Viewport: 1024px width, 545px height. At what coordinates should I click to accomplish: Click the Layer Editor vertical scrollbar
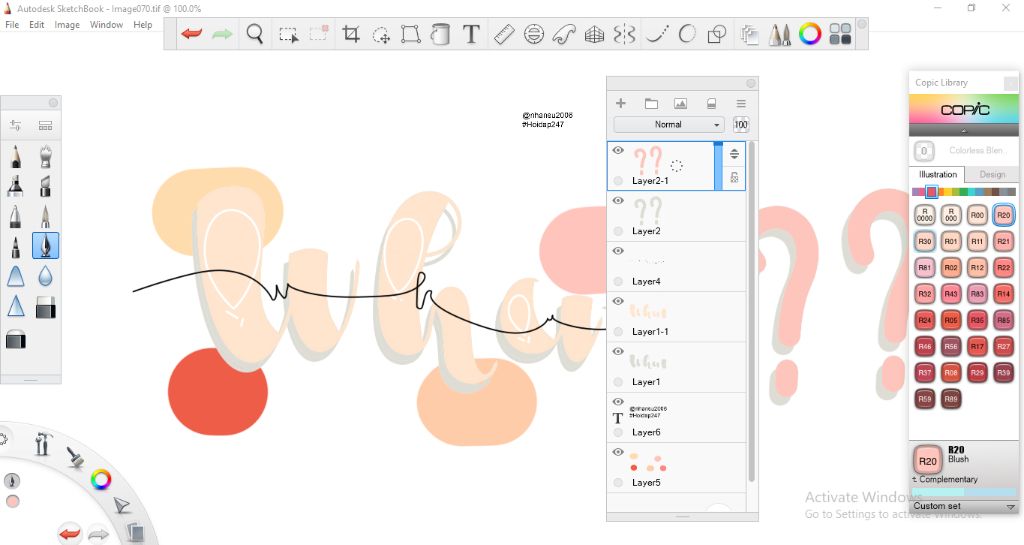pyautogui.click(x=751, y=311)
